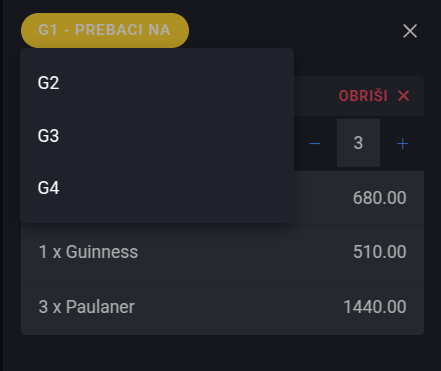Select G2 from the transfer list
This screenshot has width=441, height=371.
(x=157, y=83)
